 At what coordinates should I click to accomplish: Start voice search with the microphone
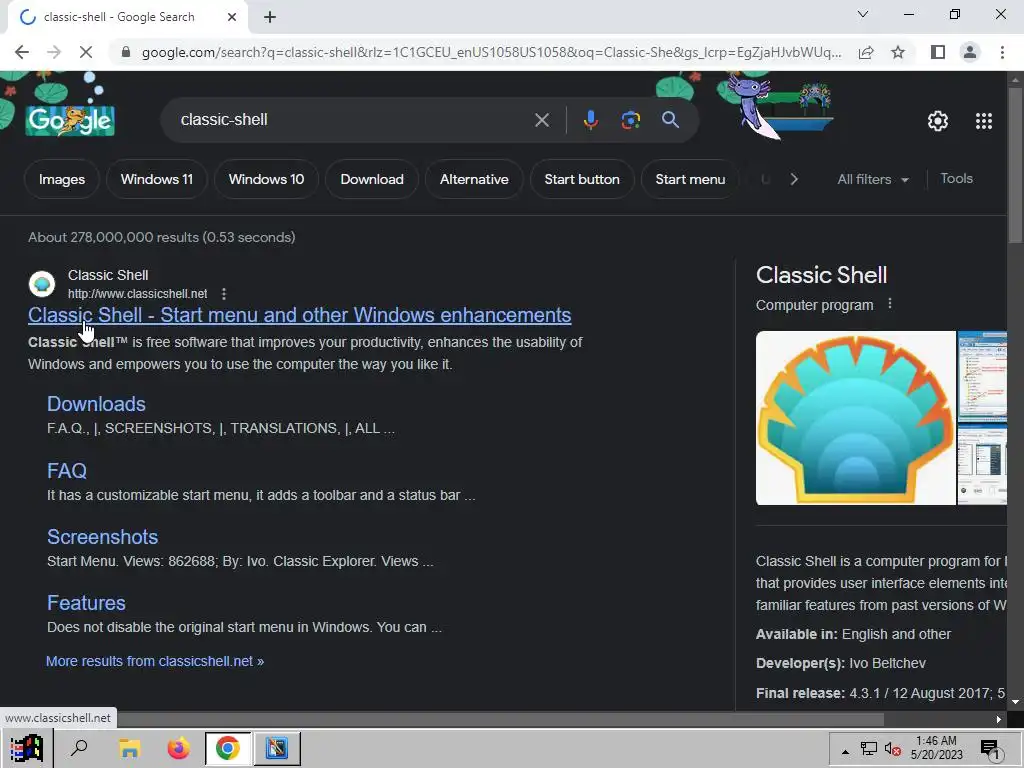[x=590, y=120]
